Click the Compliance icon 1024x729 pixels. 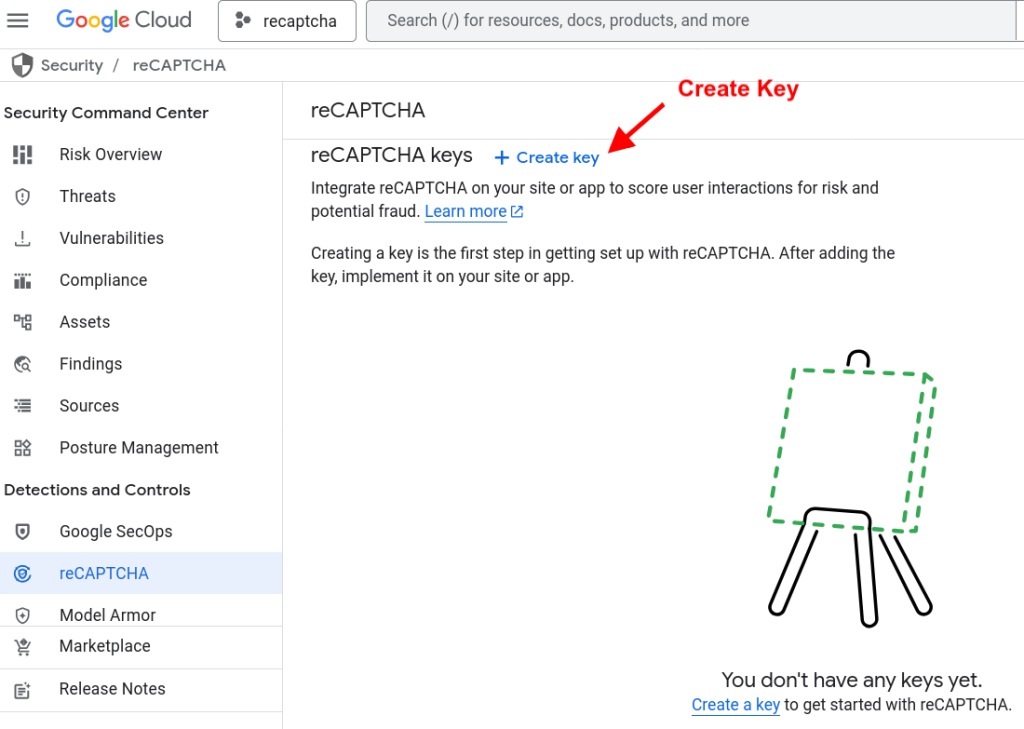pyautogui.click(x=22, y=280)
